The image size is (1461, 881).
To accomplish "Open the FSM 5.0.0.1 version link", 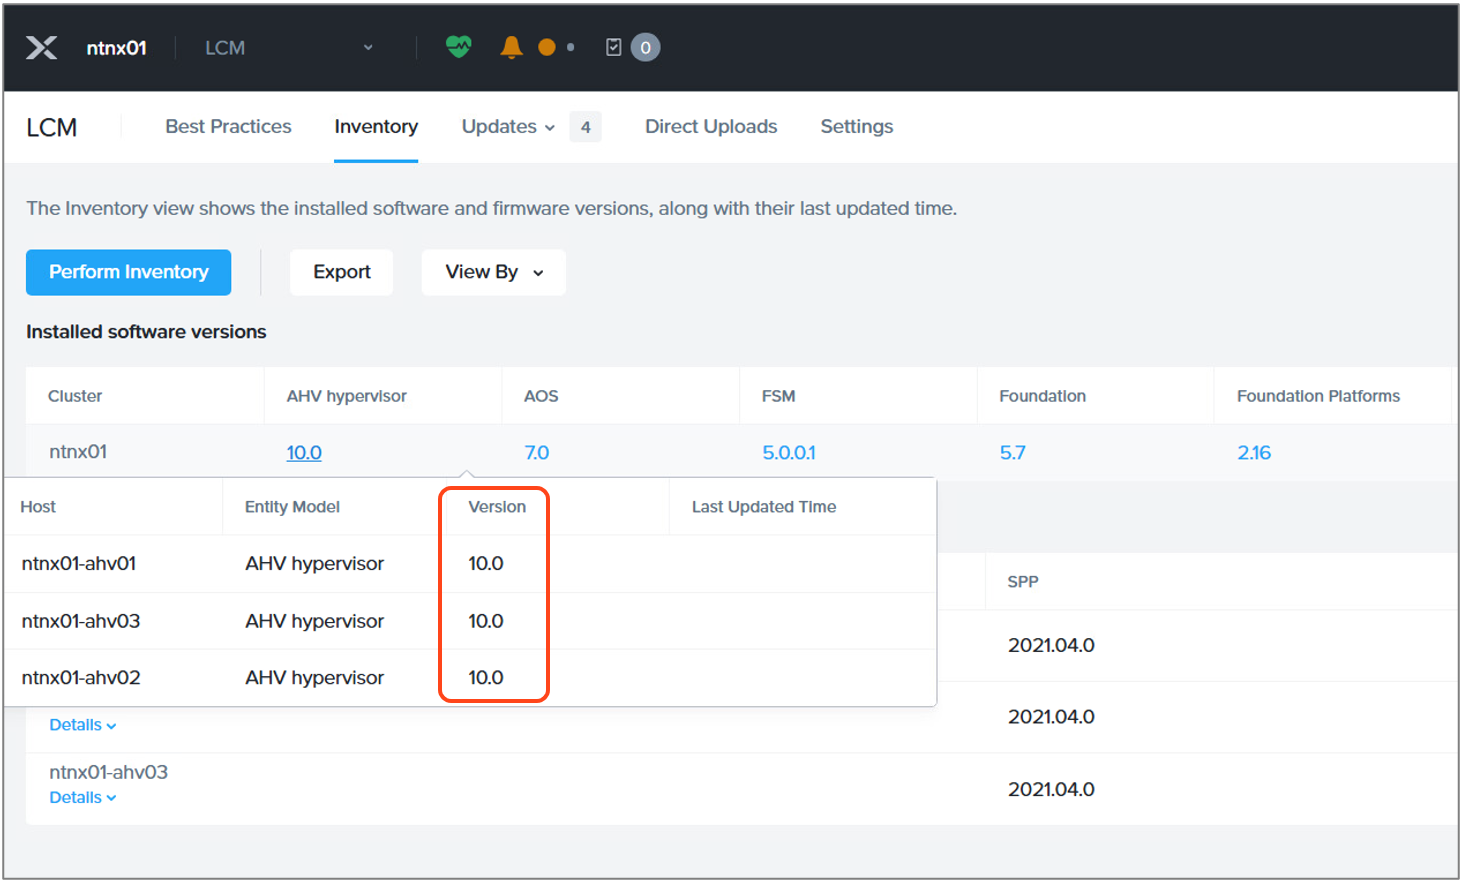I will point(788,453).
